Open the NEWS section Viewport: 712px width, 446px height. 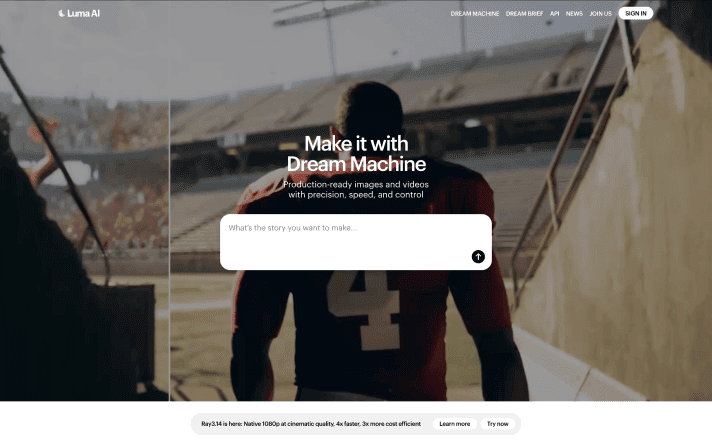(x=574, y=14)
